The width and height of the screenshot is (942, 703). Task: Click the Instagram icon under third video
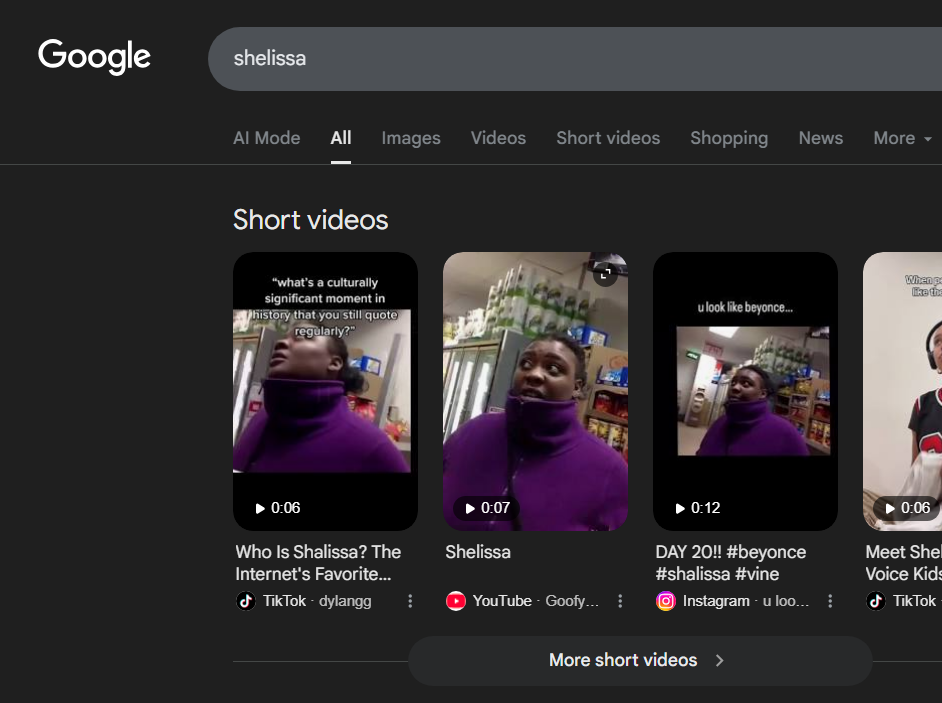click(x=666, y=601)
